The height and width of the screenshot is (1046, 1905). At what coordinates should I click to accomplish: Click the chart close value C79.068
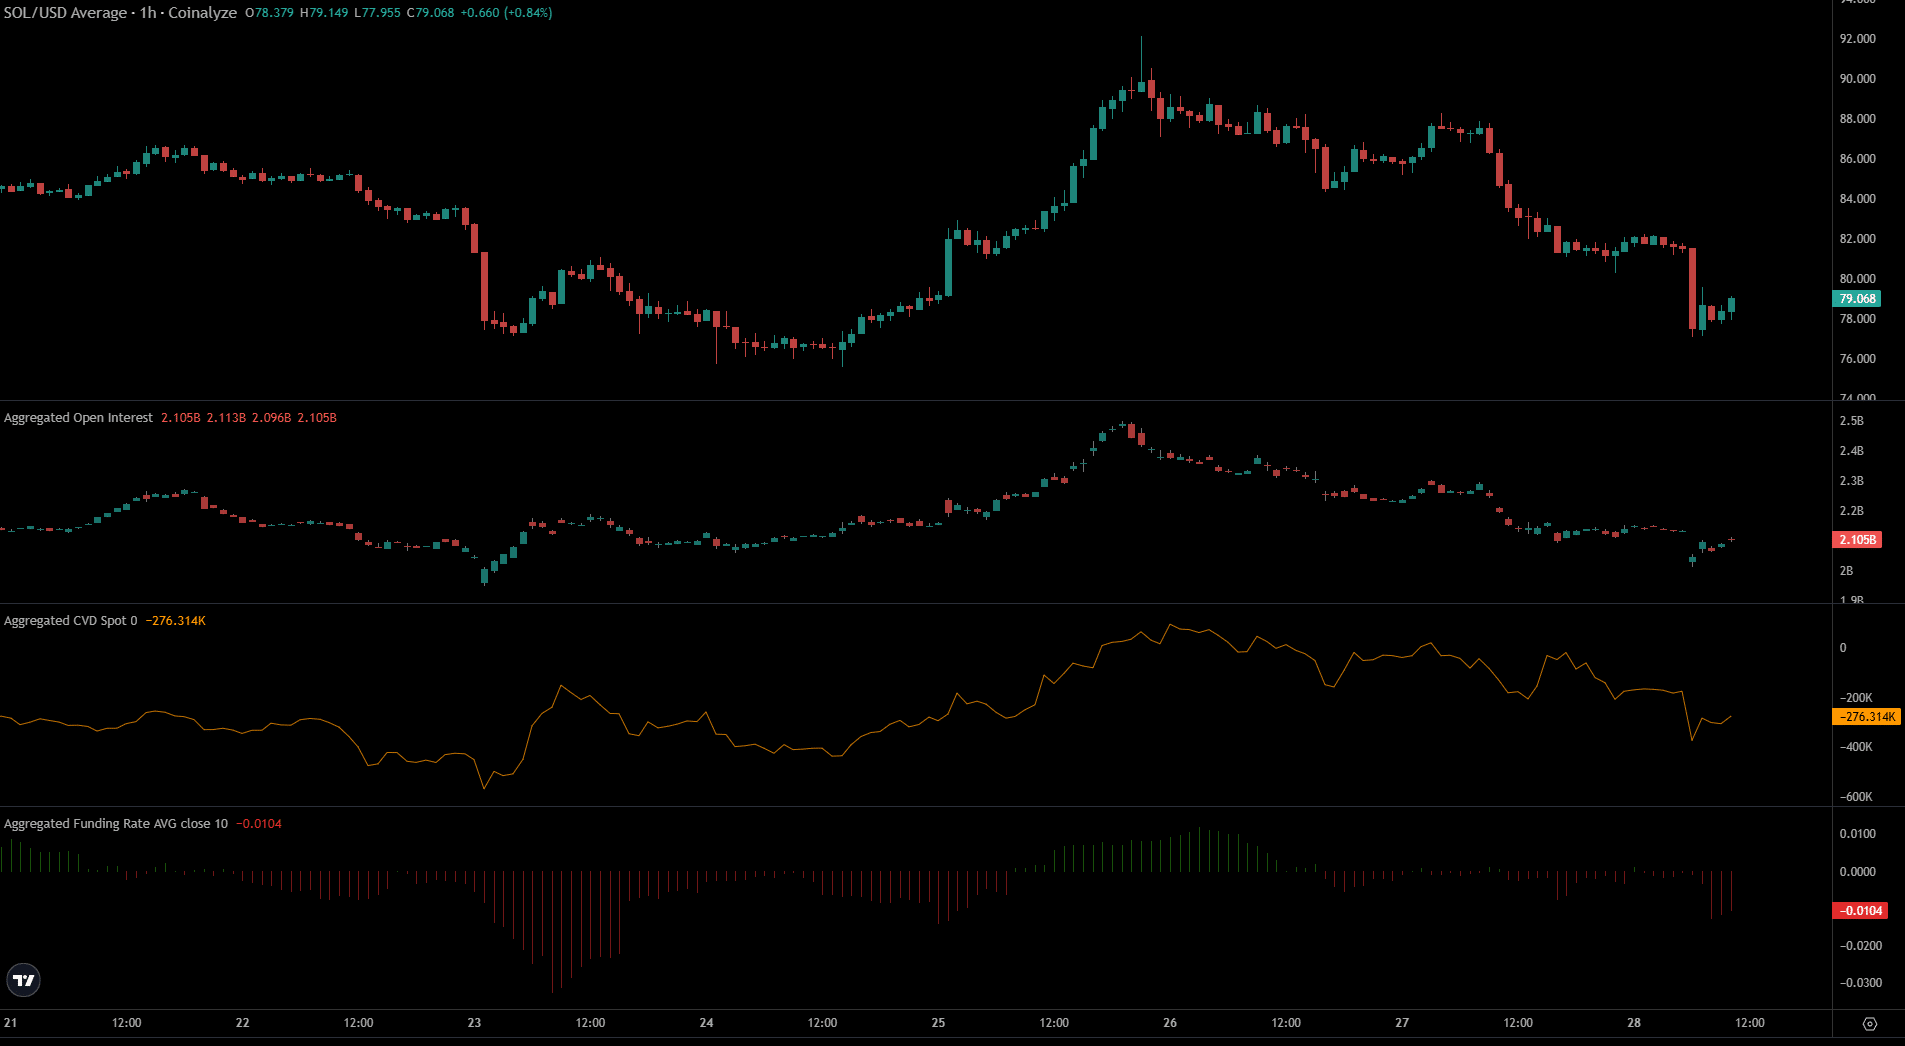coord(430,13)
